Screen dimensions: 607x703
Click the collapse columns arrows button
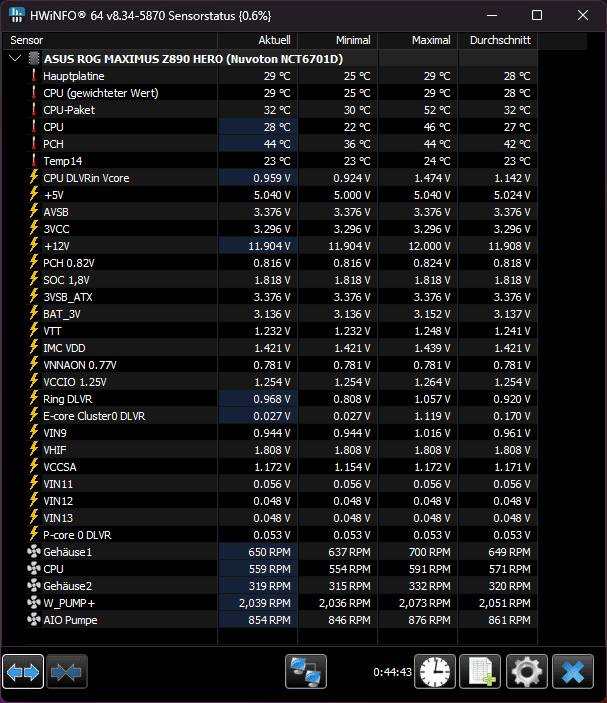coord(67,671)
